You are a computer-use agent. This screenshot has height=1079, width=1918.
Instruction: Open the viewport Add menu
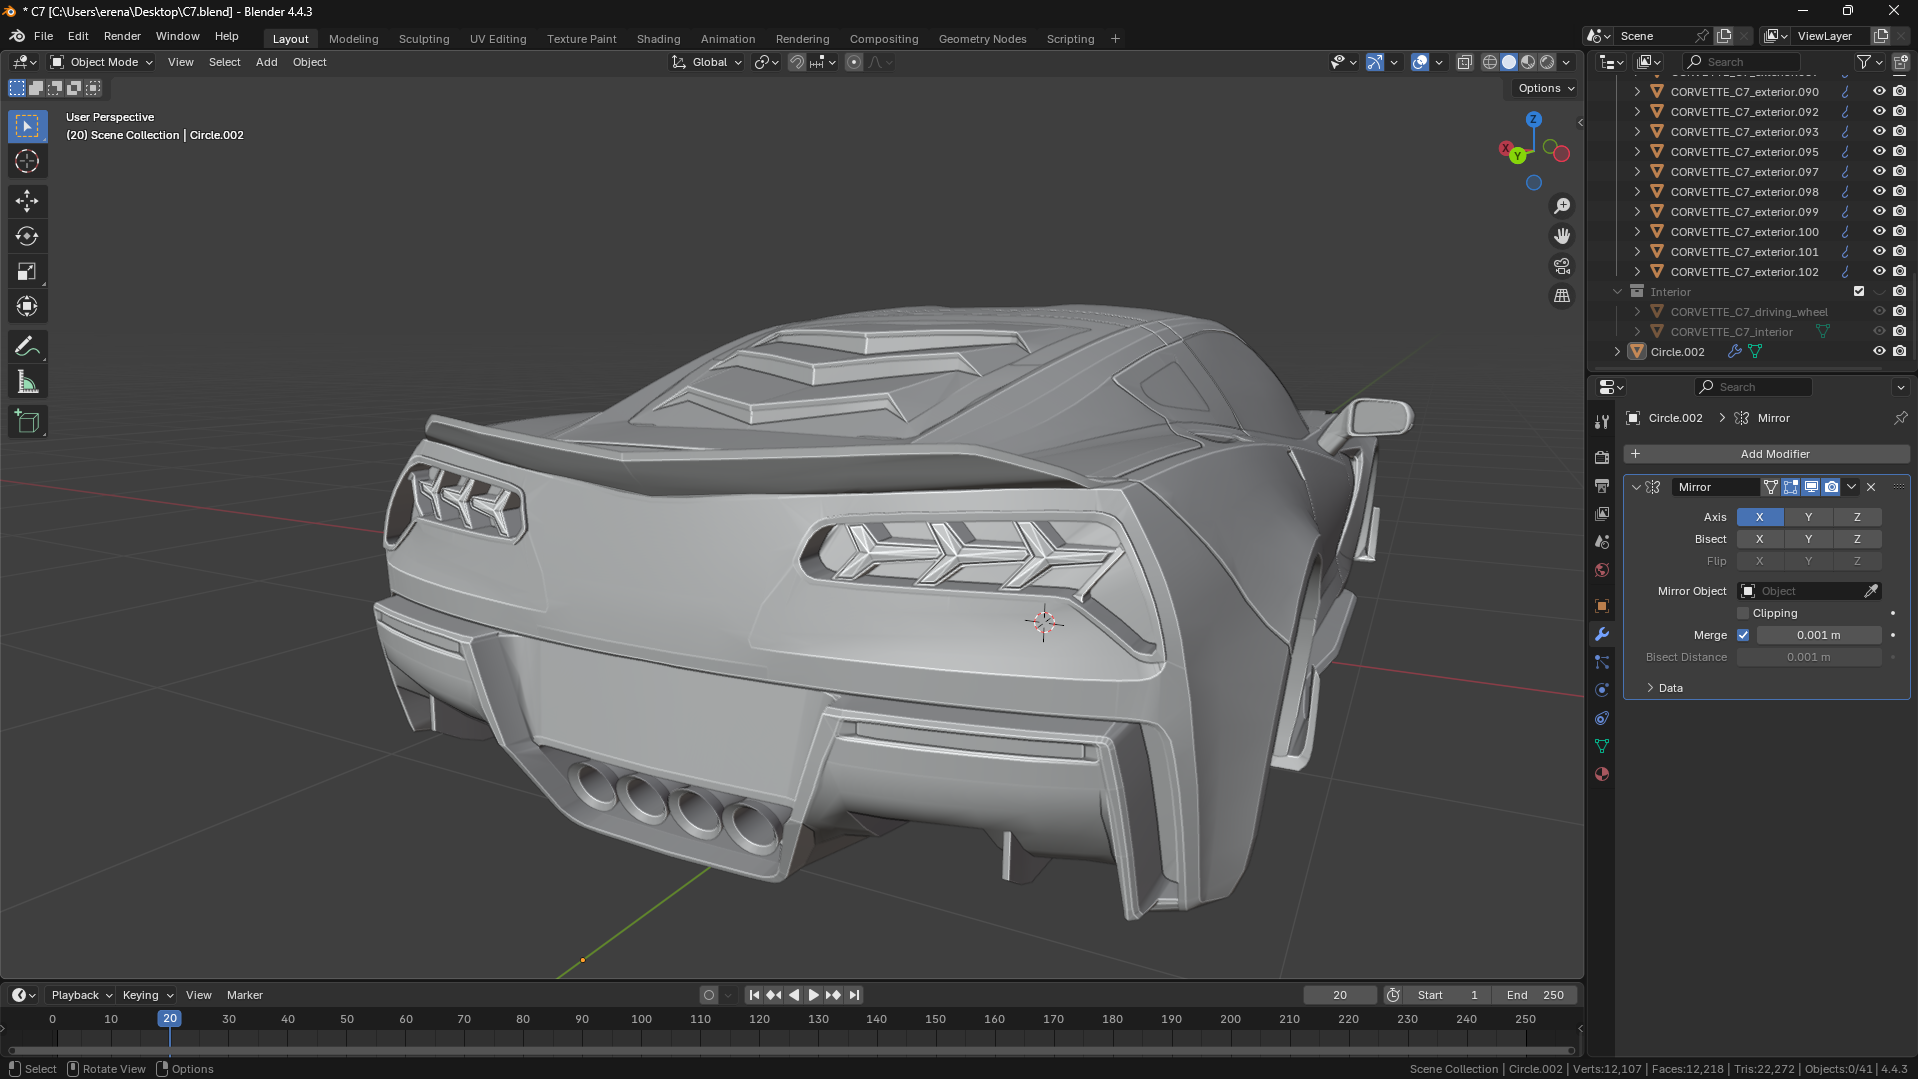[x=266, y=62]
